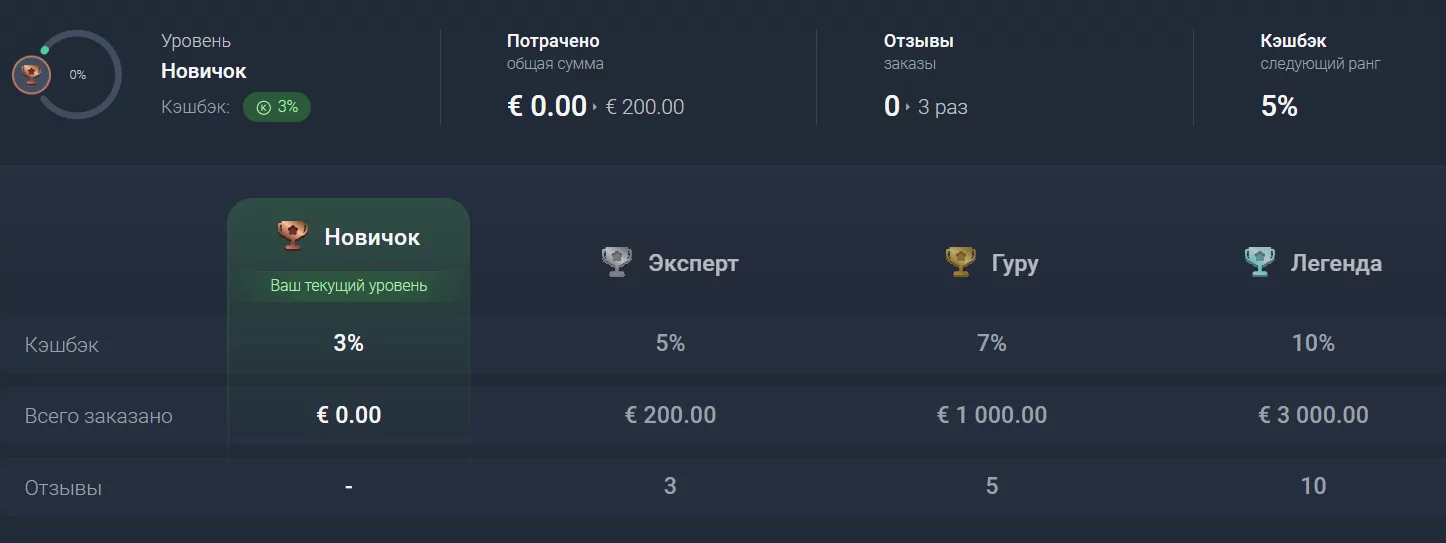Click the arrow between € 0.00 and € 200.00
This screenshot has width=1446, height=543.
[595, 107]
